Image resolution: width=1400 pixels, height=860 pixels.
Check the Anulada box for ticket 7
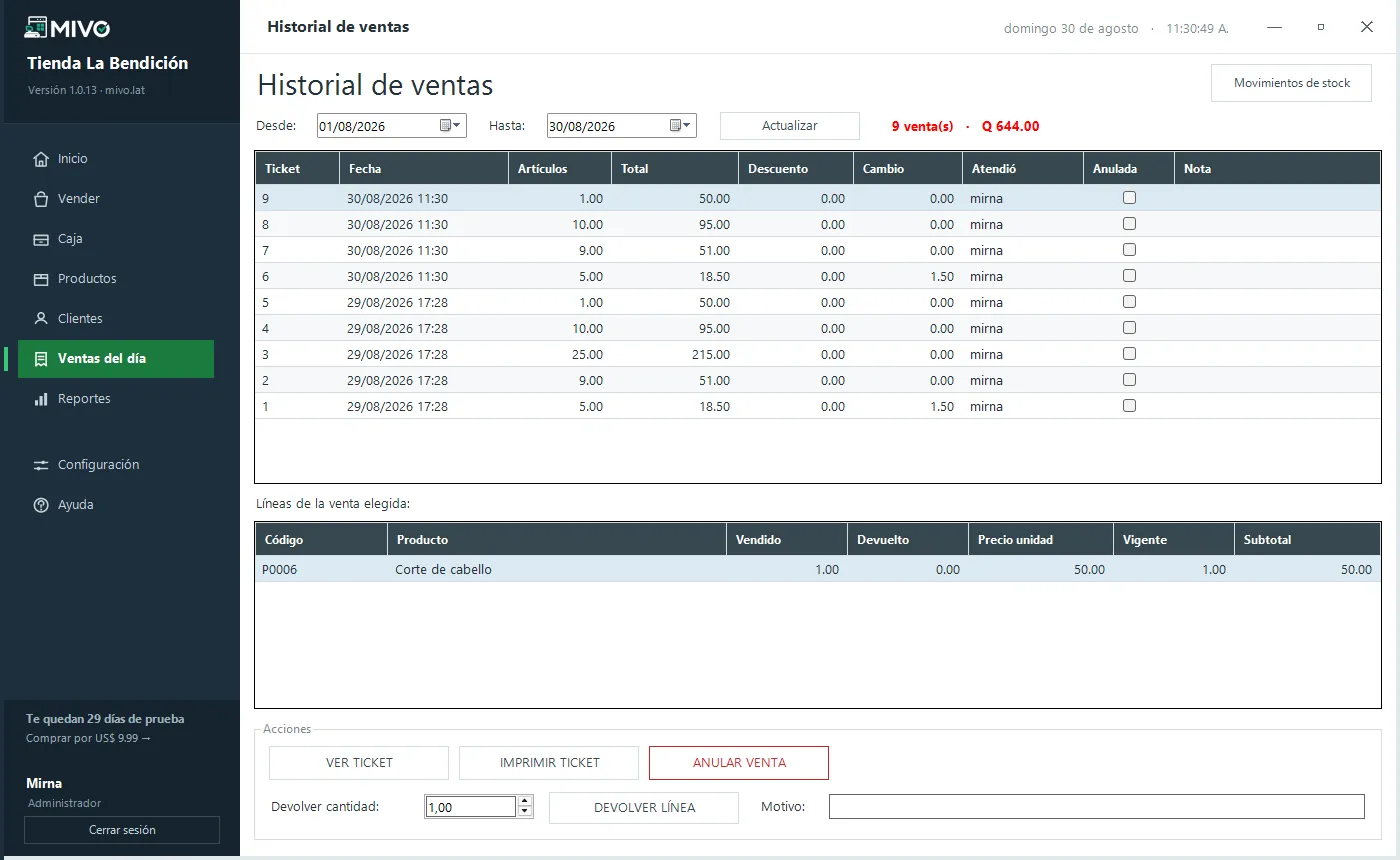[x=1129, y=250]
